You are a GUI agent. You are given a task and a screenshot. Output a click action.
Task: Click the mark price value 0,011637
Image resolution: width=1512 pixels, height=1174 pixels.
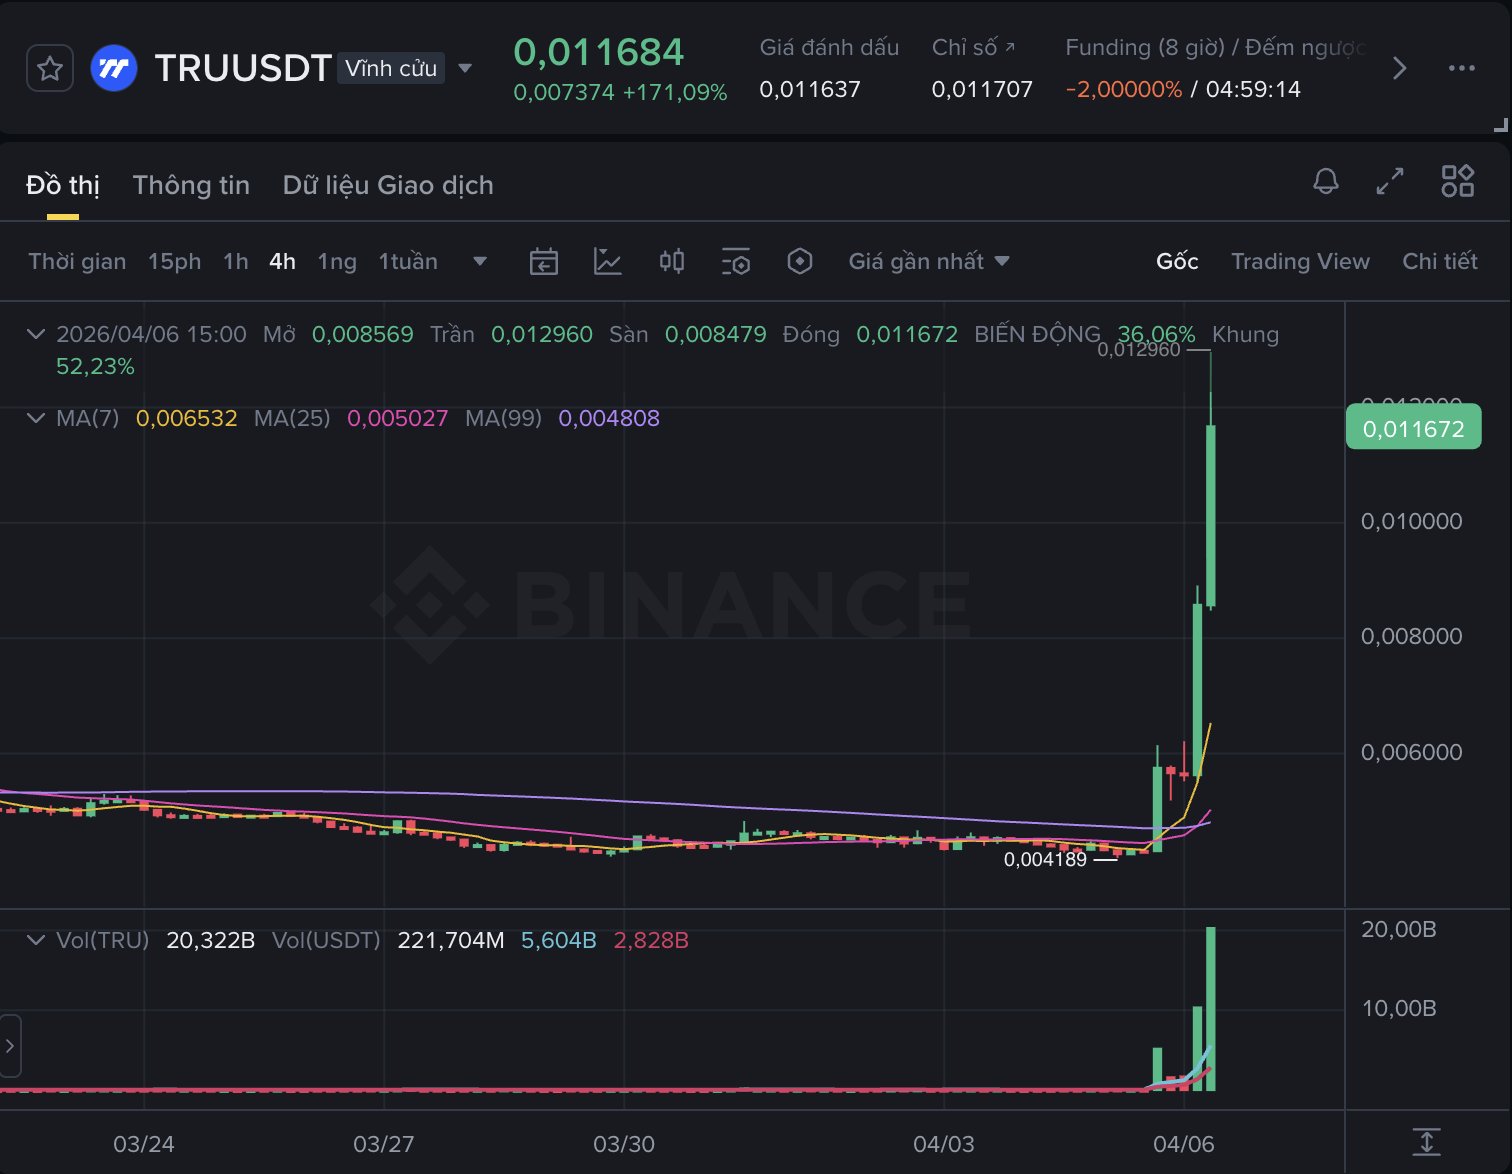pyautogui.click(x=810, y=89)
